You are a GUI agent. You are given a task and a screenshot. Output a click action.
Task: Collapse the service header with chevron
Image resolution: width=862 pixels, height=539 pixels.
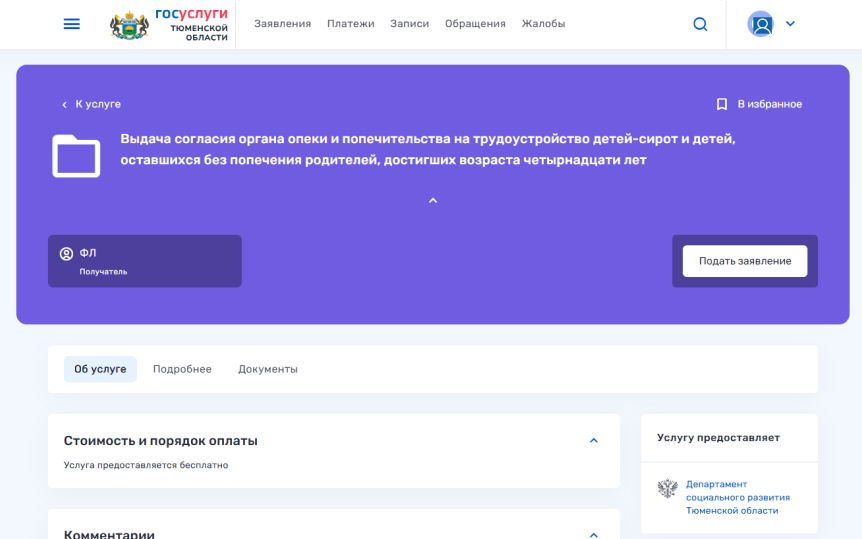(x=433, y=201)
